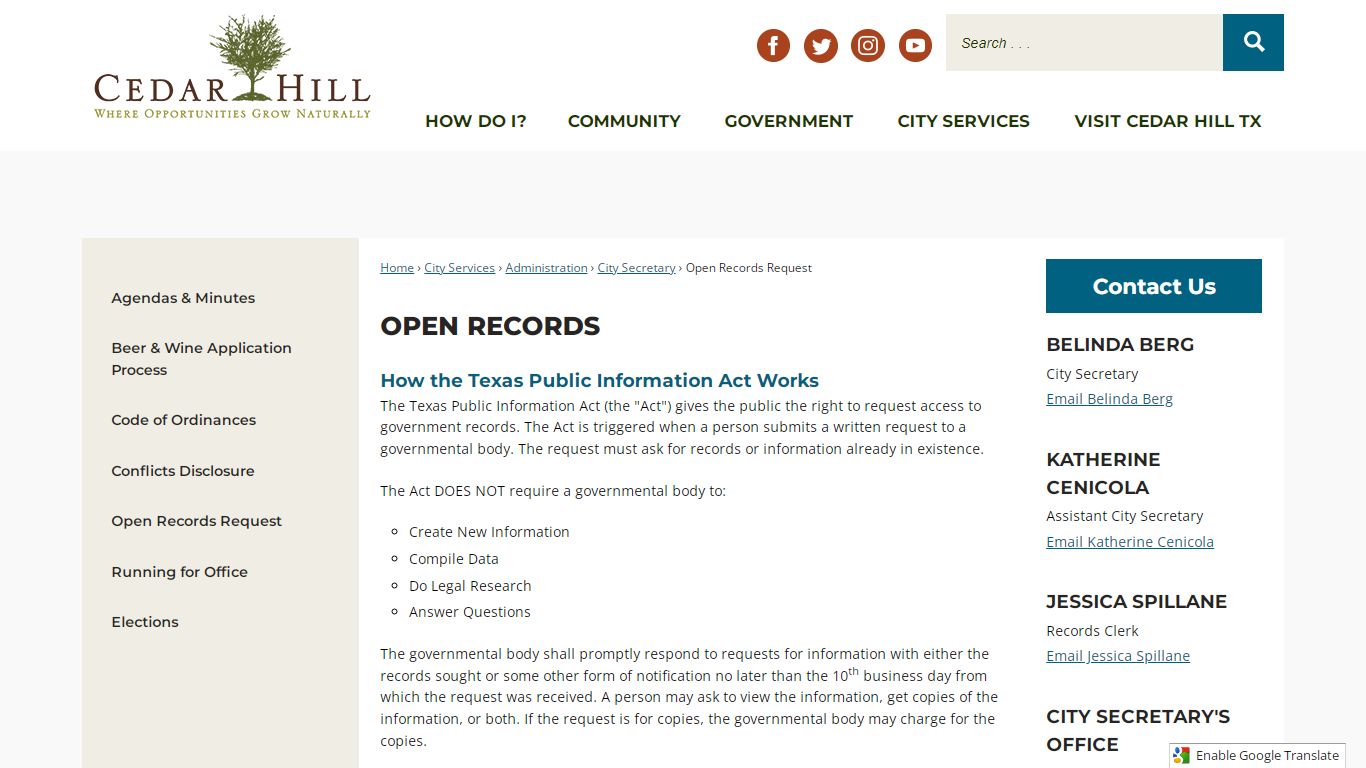Click the Google Translate icon
This screenshot has width=1366, height=768.
click(1182, 756)
